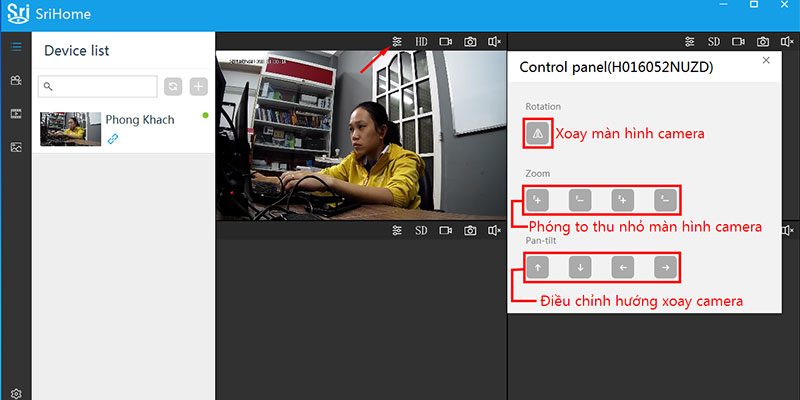The width and height of the screenshot is (800, 400).
Task: Start recording on the HD live feed
Action: (x=446, y=42)
